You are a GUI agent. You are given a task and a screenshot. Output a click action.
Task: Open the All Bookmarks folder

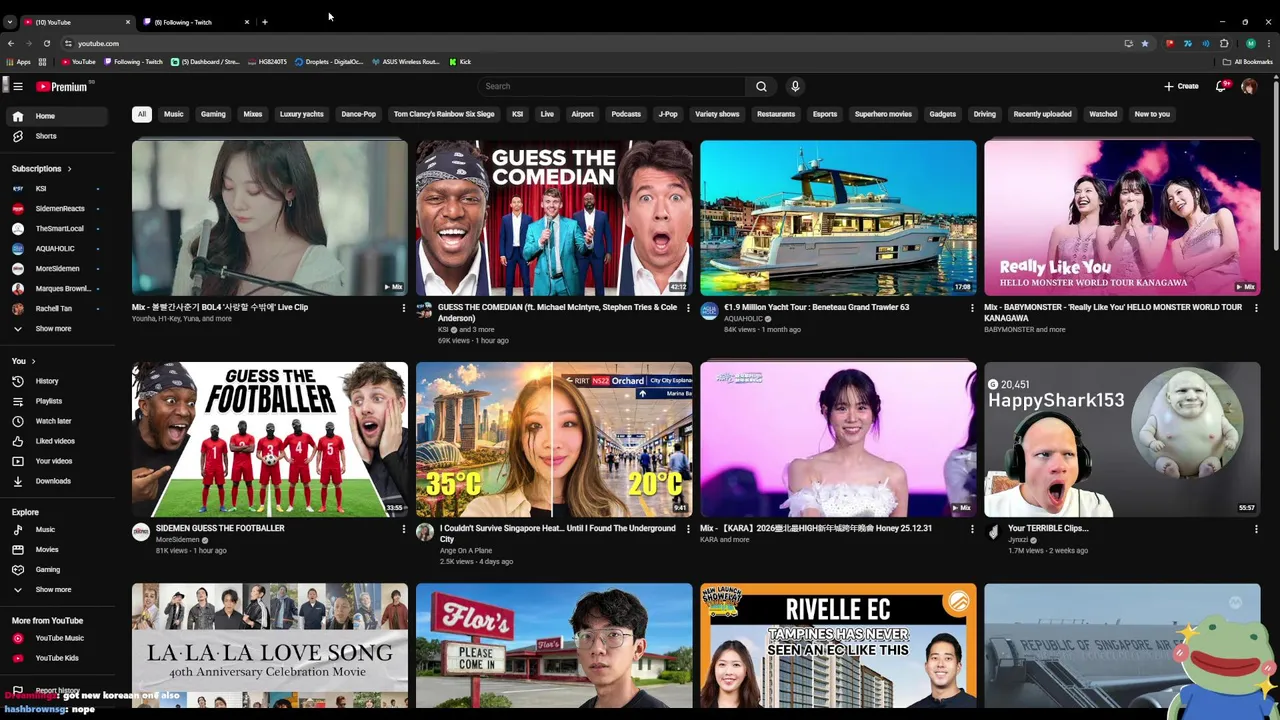[1247, 62]
